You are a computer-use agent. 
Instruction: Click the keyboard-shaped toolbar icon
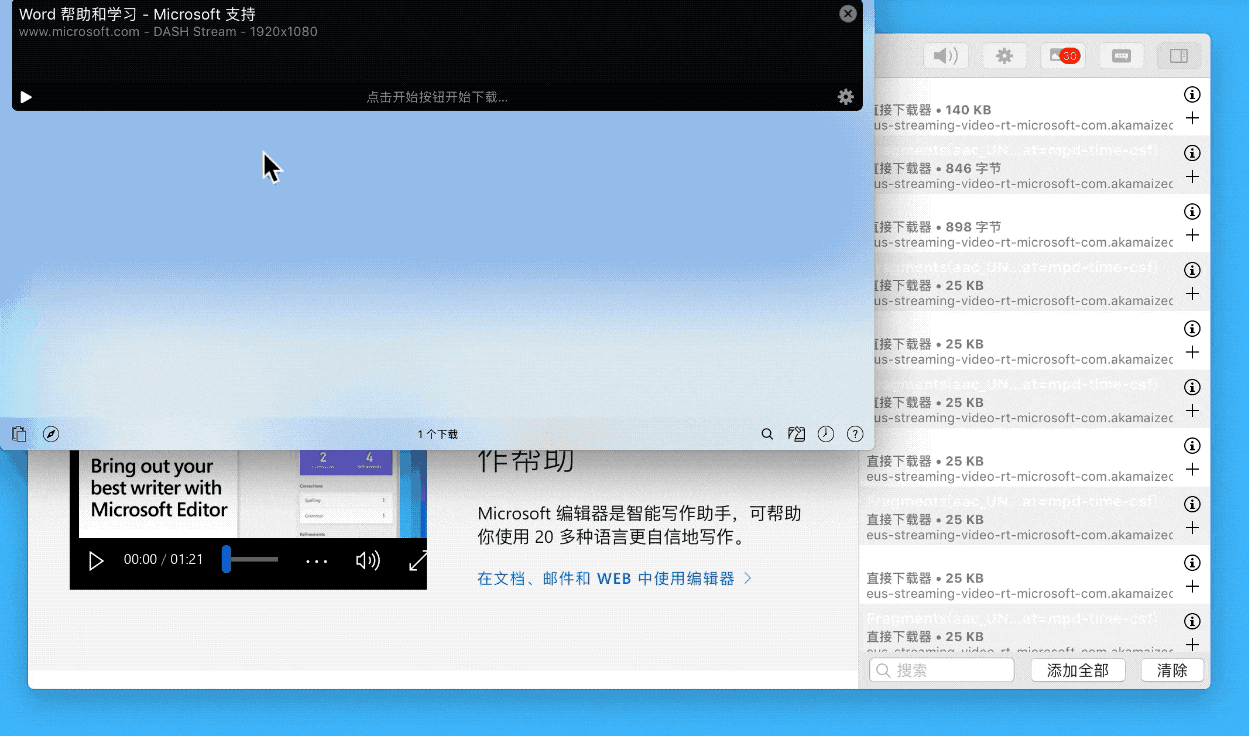(1121, 56)
